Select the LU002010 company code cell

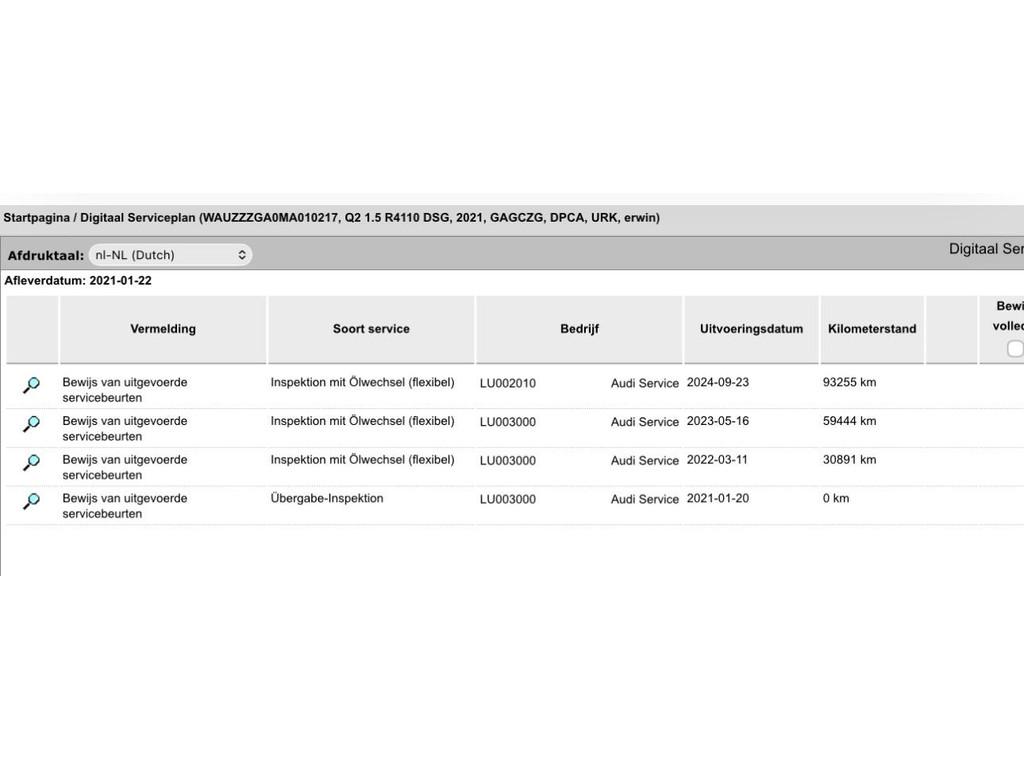point(508,384)
